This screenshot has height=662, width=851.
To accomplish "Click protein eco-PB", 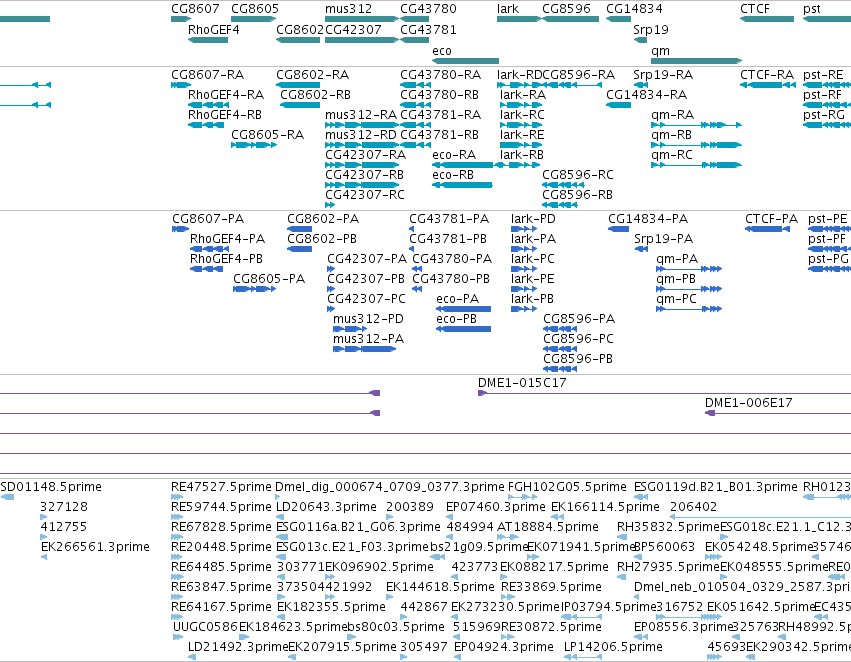I will (463, 329).
